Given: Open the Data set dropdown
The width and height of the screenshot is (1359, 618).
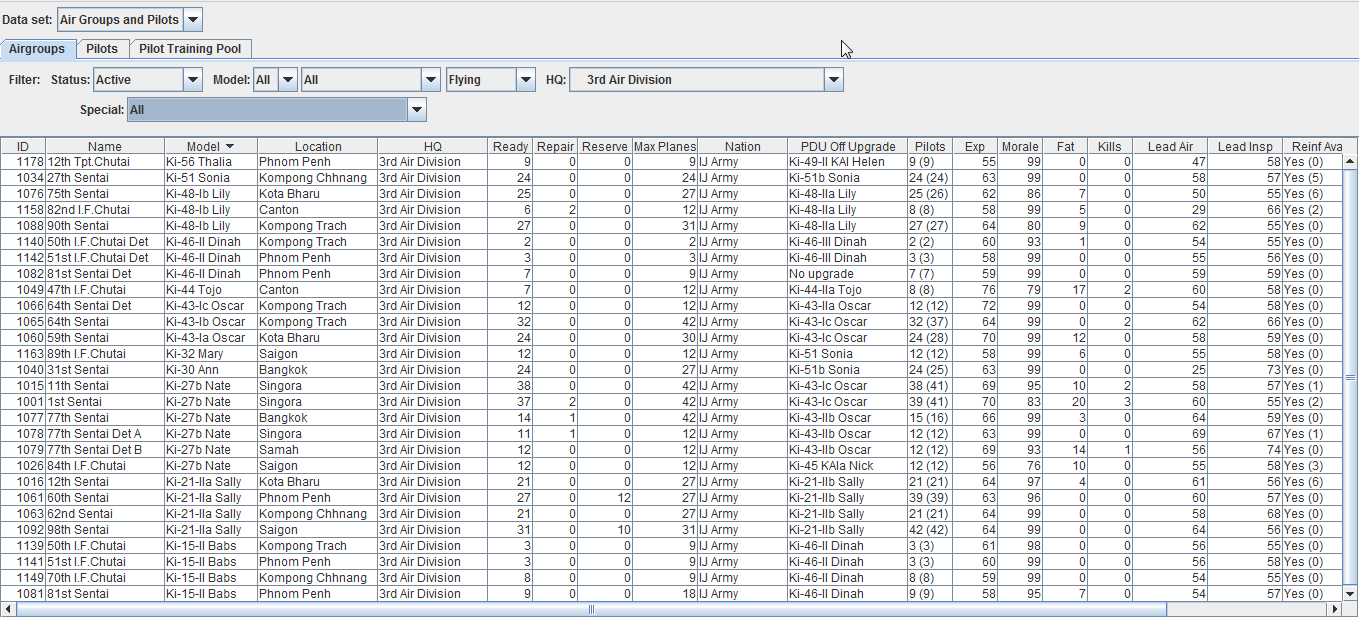Looking at the screenshot, I should pos(191,18).
